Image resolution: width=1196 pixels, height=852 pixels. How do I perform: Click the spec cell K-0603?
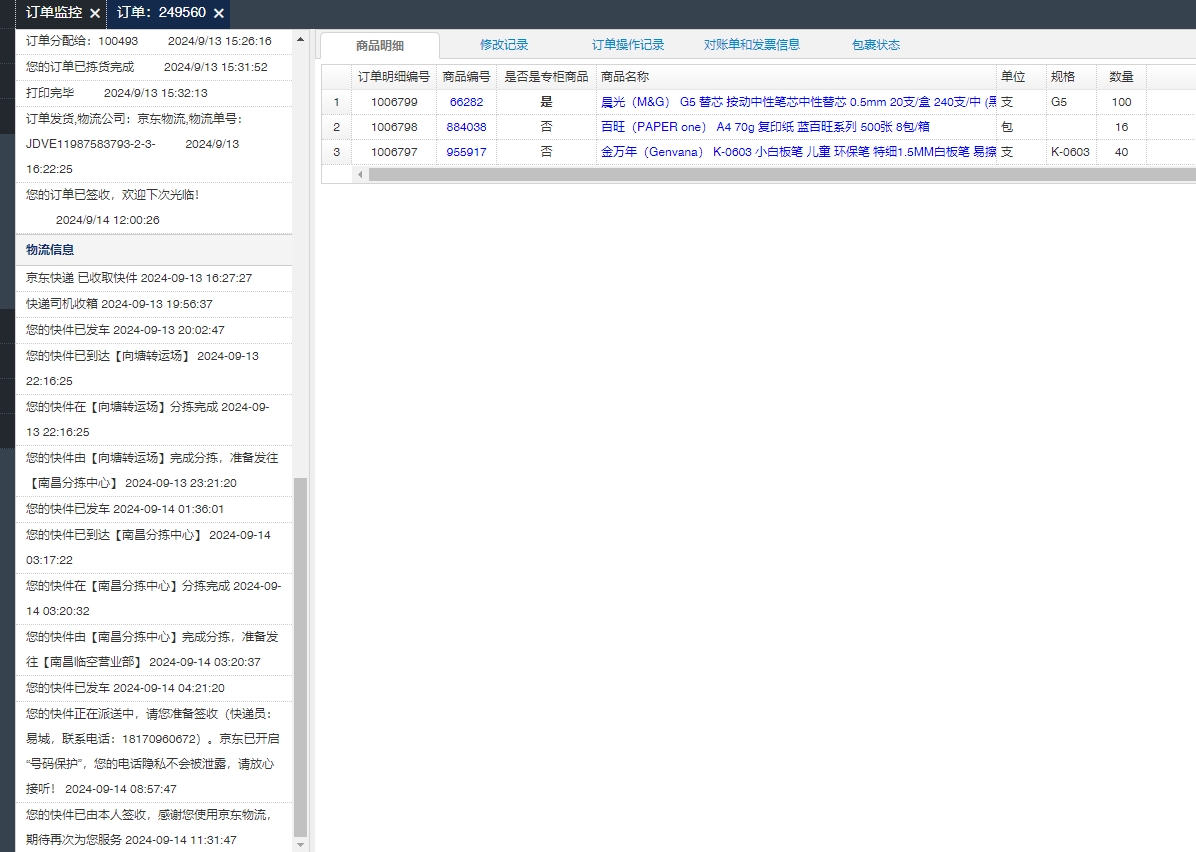tap(1071, 153)
